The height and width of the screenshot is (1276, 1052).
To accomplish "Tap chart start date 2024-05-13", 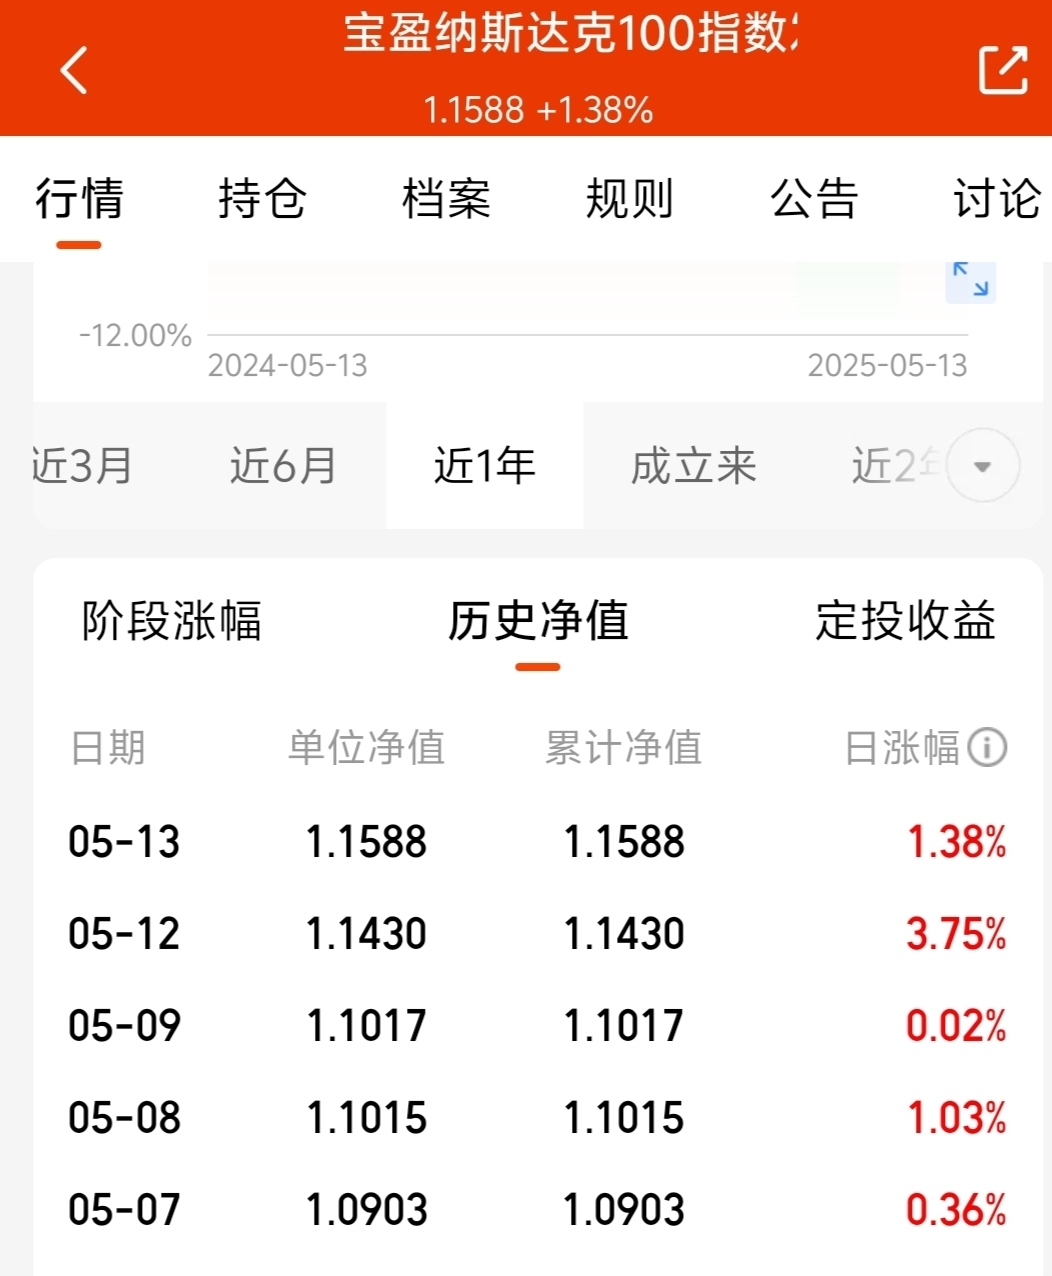I will 288,365.
